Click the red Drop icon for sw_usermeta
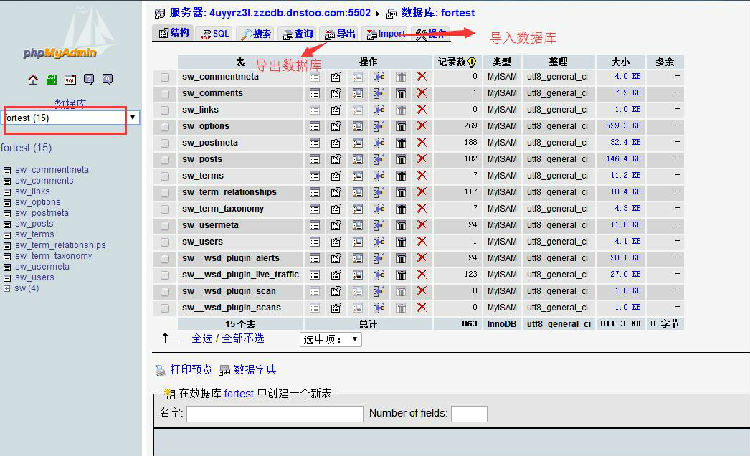This screenshot has width=750, height=456. click(421, 225)
